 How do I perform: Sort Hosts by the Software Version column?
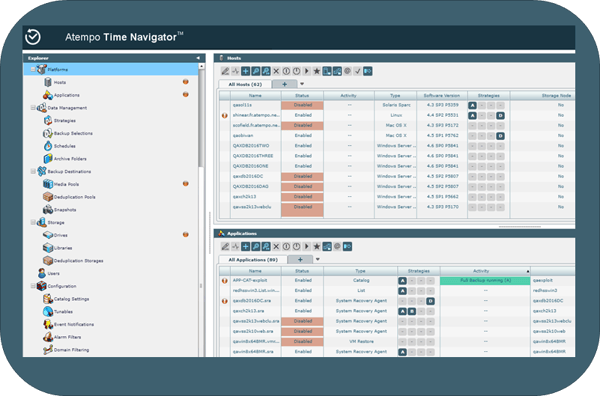tap(442, 96)
